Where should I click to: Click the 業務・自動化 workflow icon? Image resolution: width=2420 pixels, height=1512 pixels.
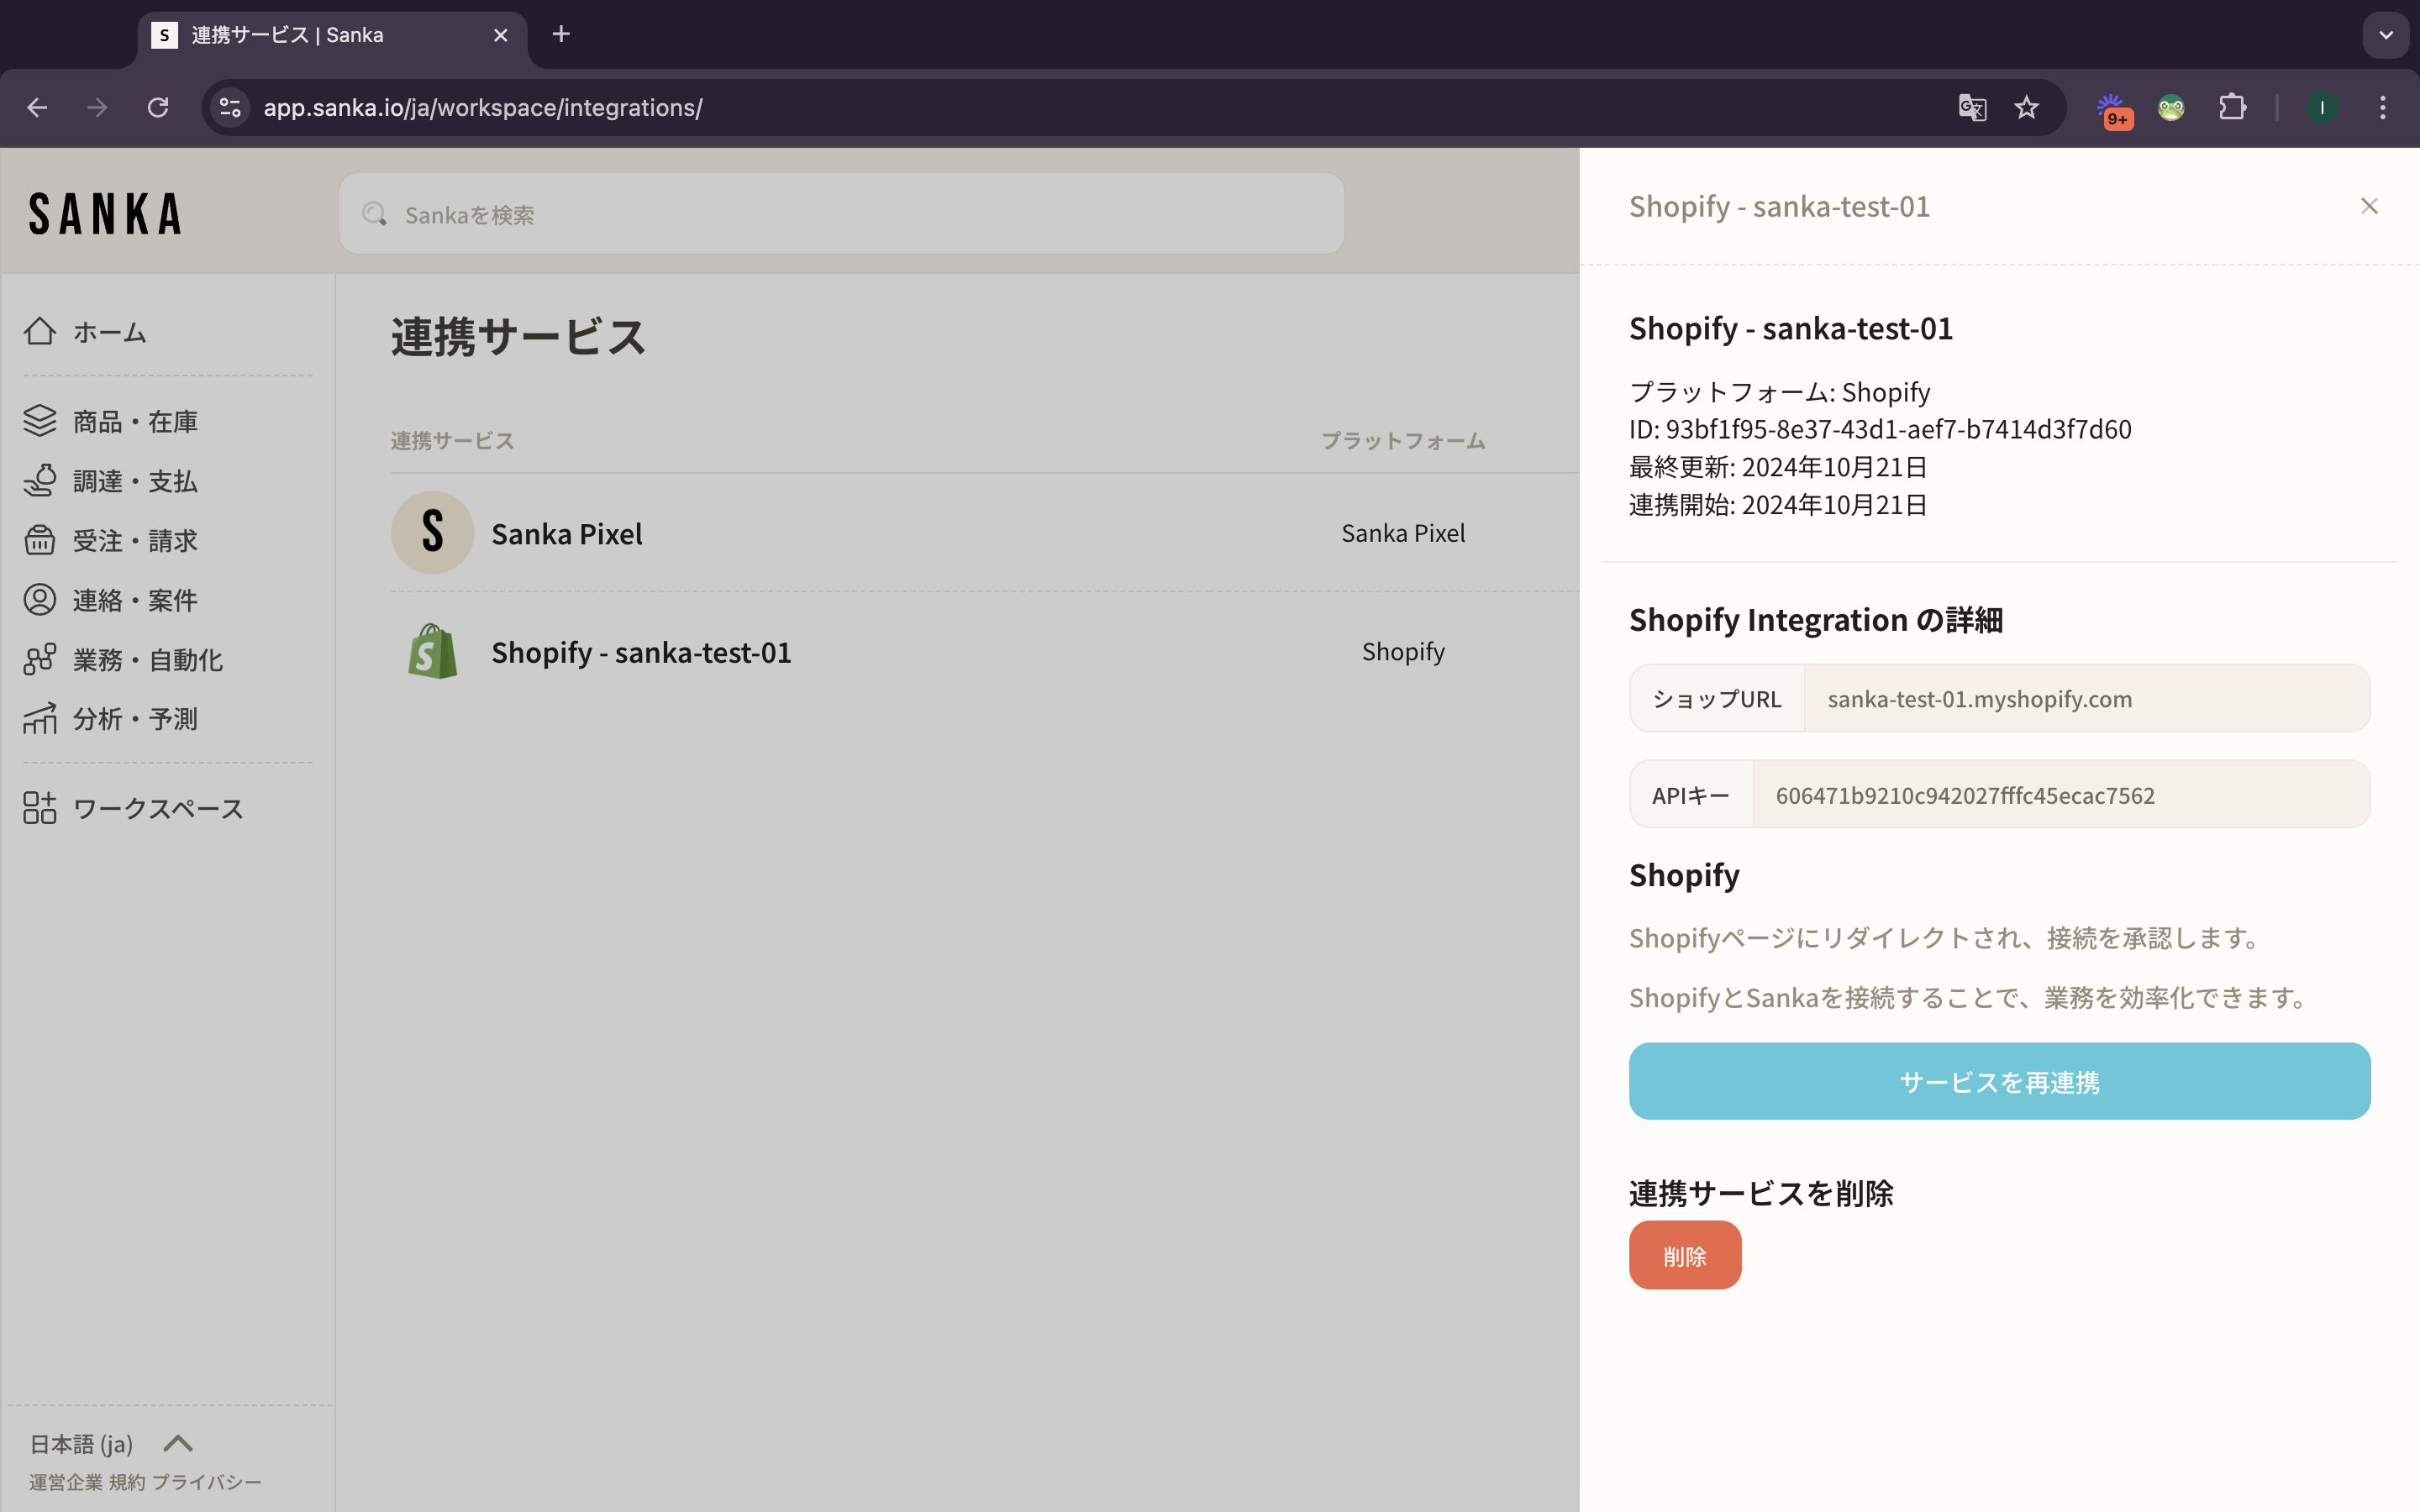(40, 659)
